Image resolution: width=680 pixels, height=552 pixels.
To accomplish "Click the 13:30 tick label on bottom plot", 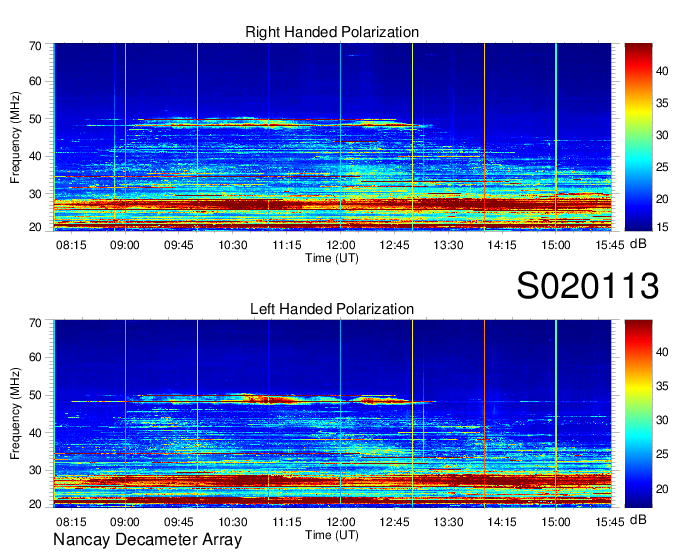I will coord(448,522).
